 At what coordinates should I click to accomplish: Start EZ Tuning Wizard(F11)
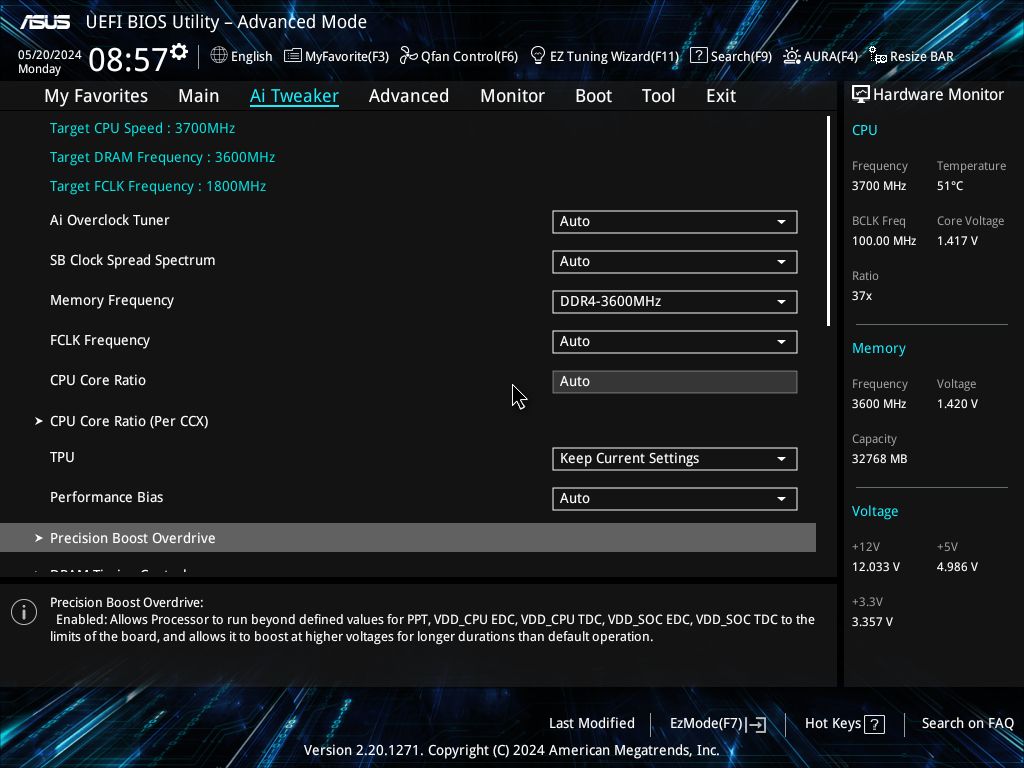(x=605, y=56)
